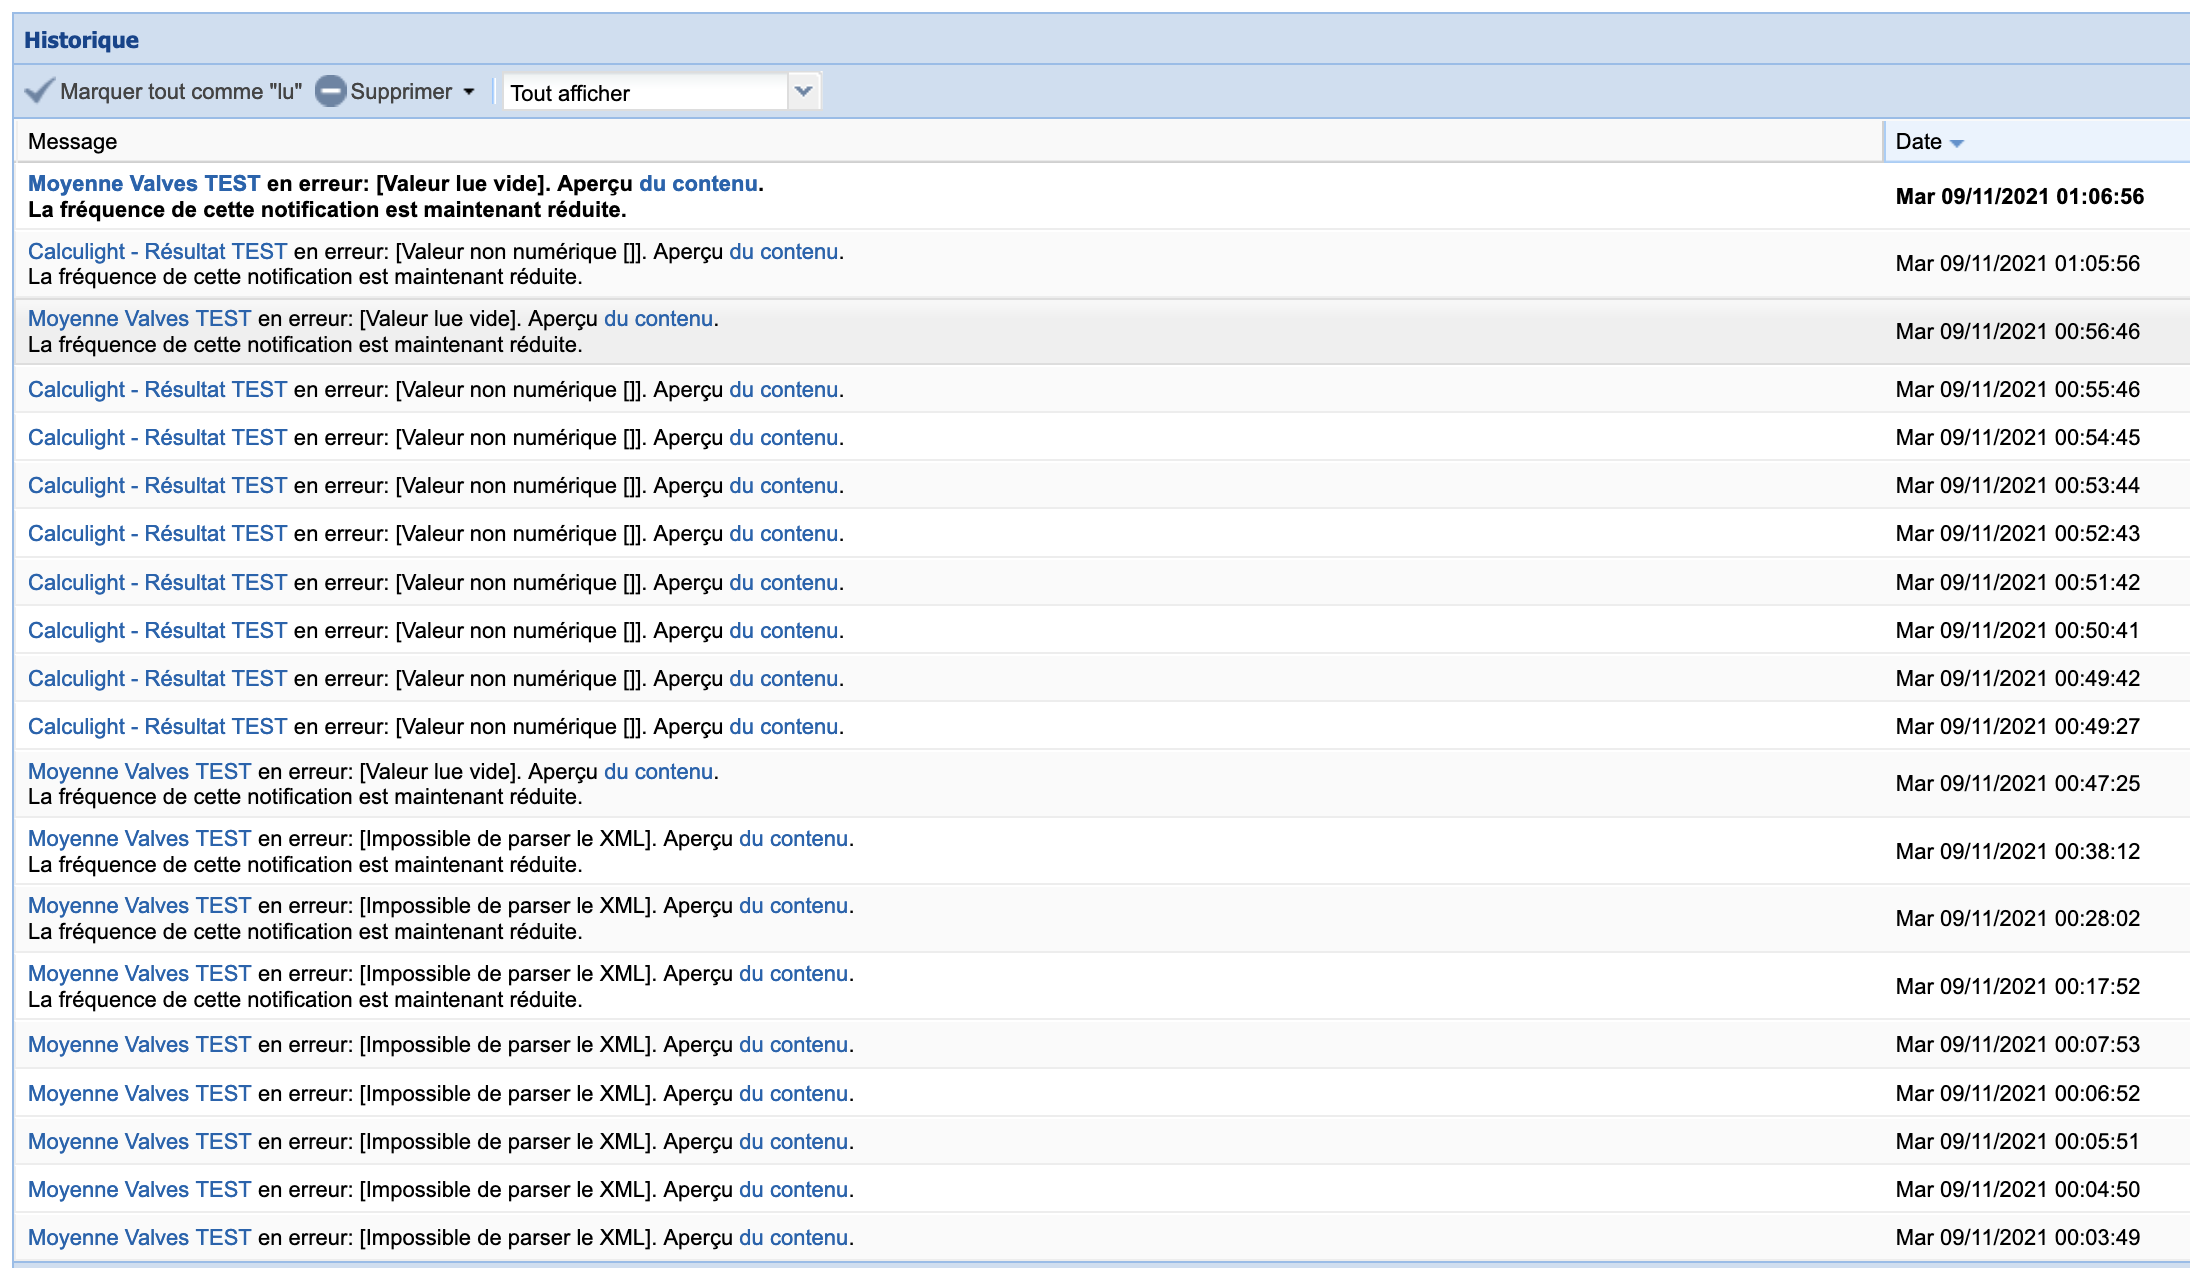Viewport: 2190px width, 1268px height.
Task: Open Calculight - Résultat TEST link at 01:05:56
Action: click(x=157, y=252)
